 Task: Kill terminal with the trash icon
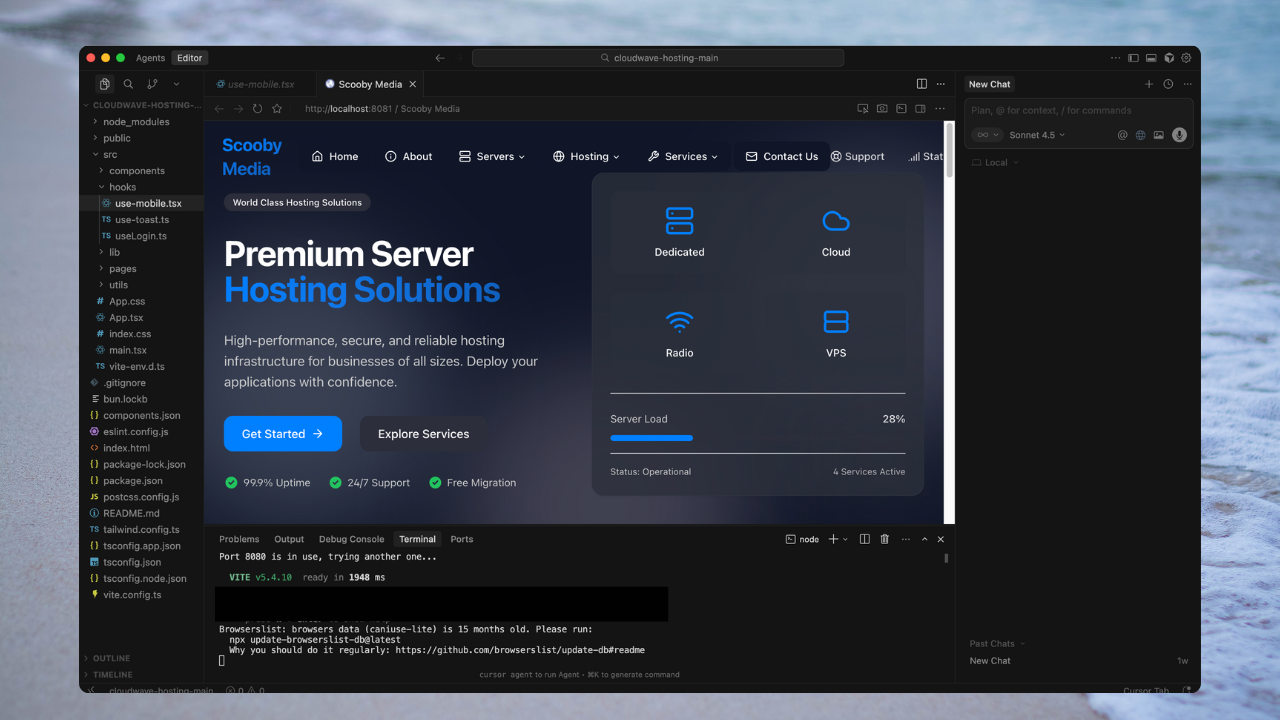(x=884, y=539)
